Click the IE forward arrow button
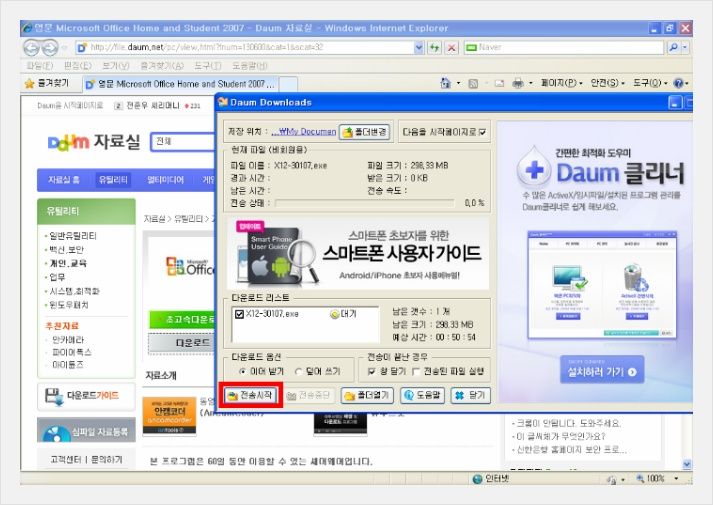The image size is (713, 505). [x=50, y=47]
